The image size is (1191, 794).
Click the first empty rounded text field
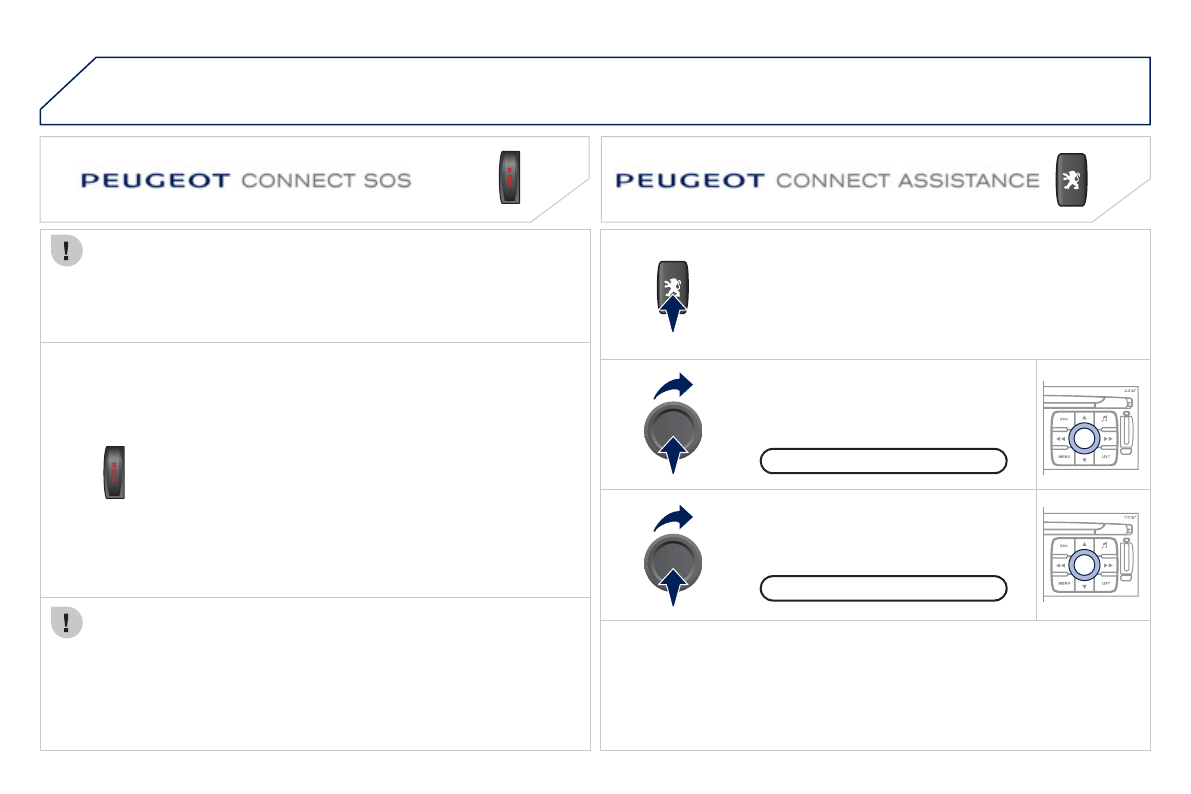click(x=882, y=460)
